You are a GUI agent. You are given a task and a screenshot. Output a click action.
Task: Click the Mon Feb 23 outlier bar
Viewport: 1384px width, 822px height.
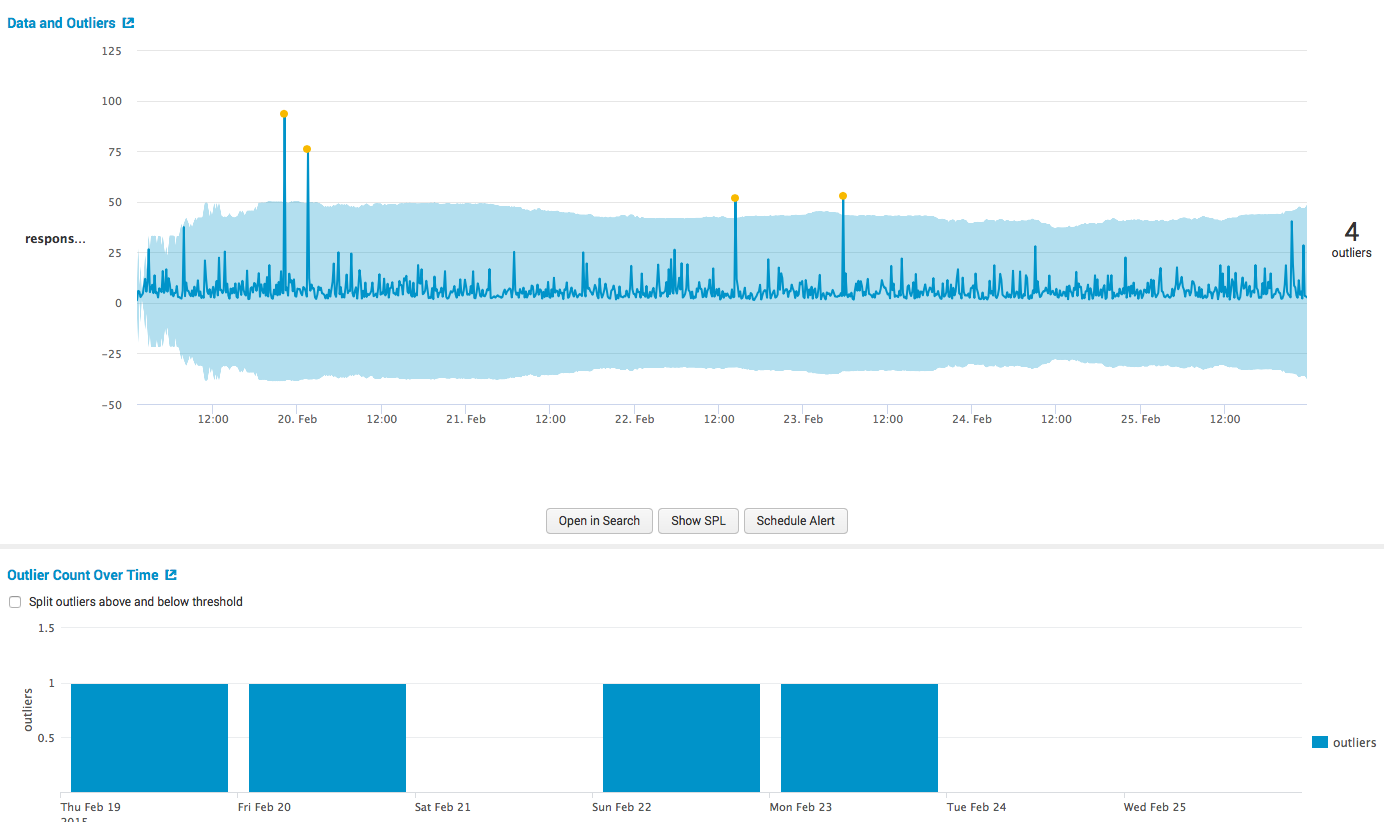[x=859, y=738]
